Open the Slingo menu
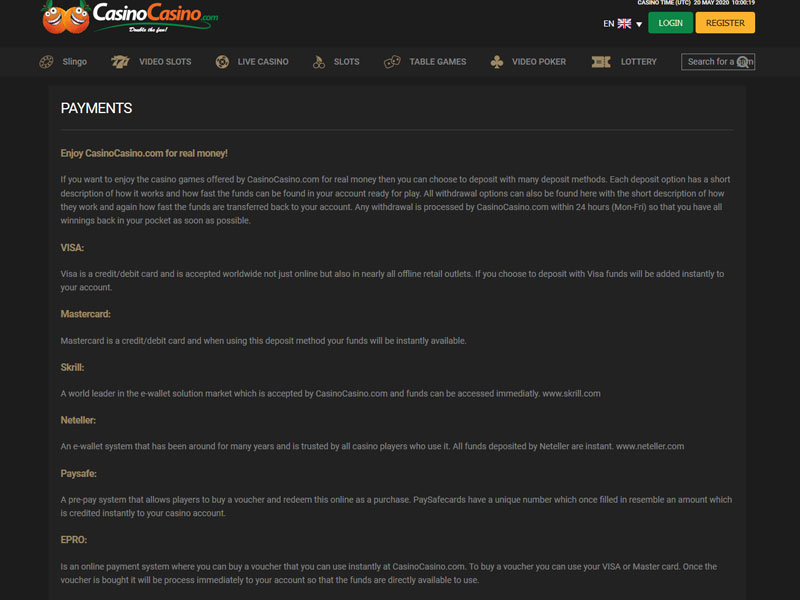800x600 pixels. click(x=74, y=62)
